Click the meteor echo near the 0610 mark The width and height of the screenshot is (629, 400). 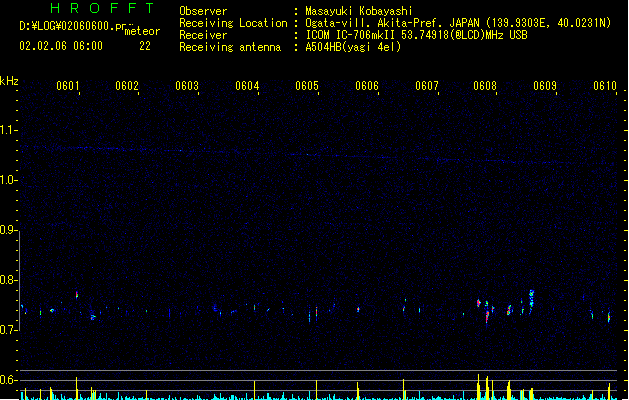coord(609,317)
